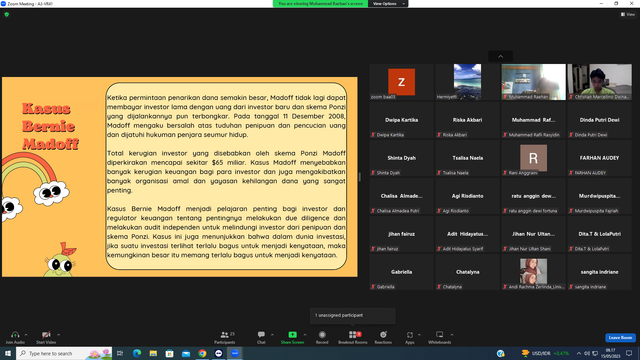Open the Windows Start menu
The height and width of the screenshot is (360, 640).
pos(8,353)
